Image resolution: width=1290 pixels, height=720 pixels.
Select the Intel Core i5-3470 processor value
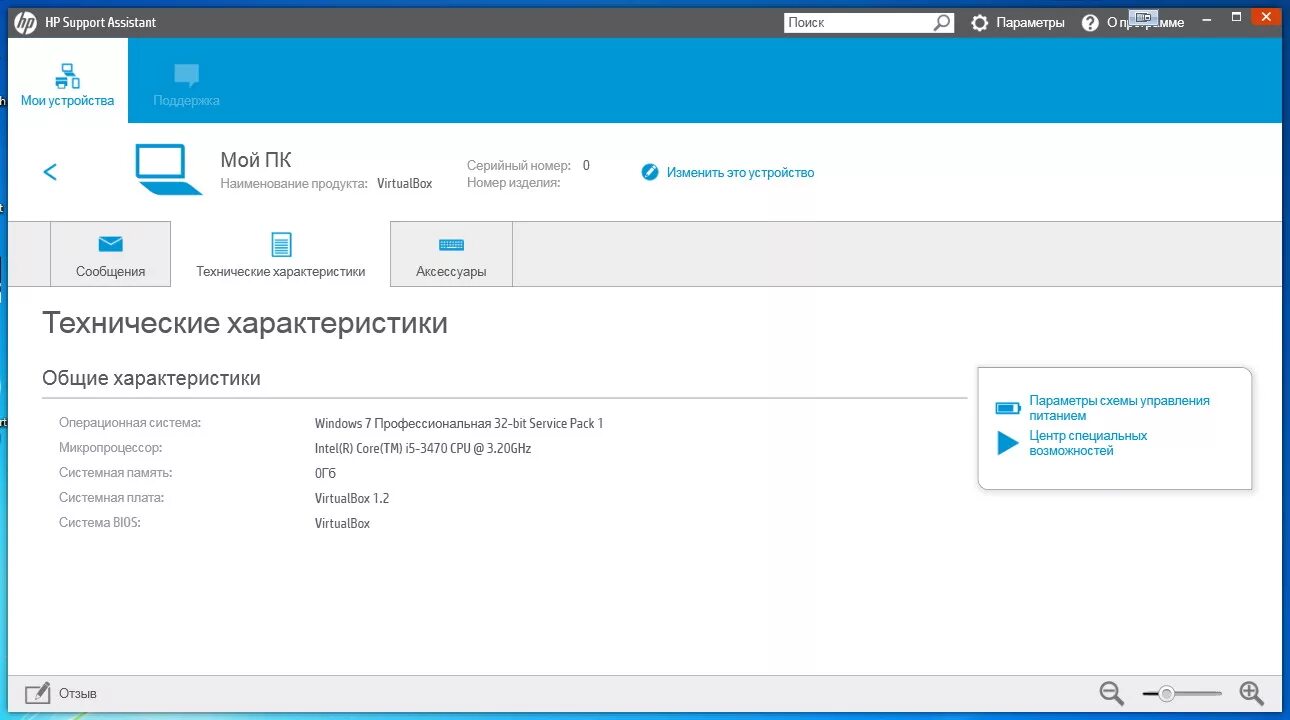(x=423, y=448)
